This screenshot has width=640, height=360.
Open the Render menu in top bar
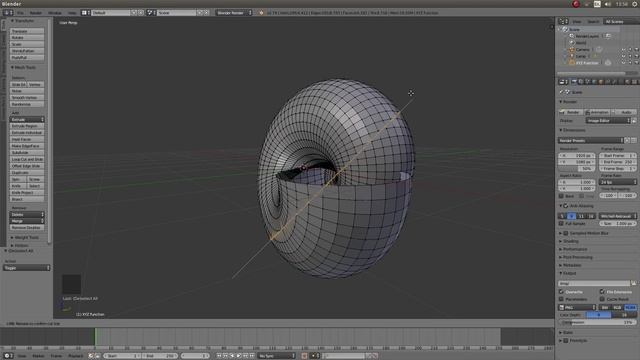[x=36, y=13]
